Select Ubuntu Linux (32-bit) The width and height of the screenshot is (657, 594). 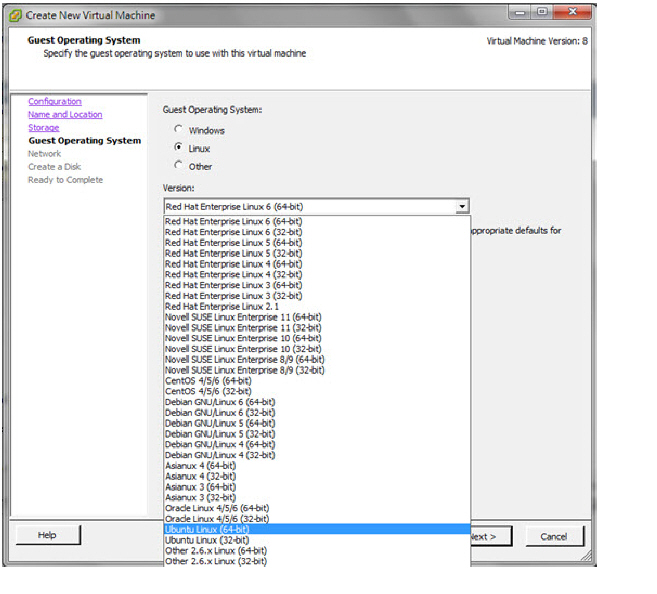(x=317, y=540)
